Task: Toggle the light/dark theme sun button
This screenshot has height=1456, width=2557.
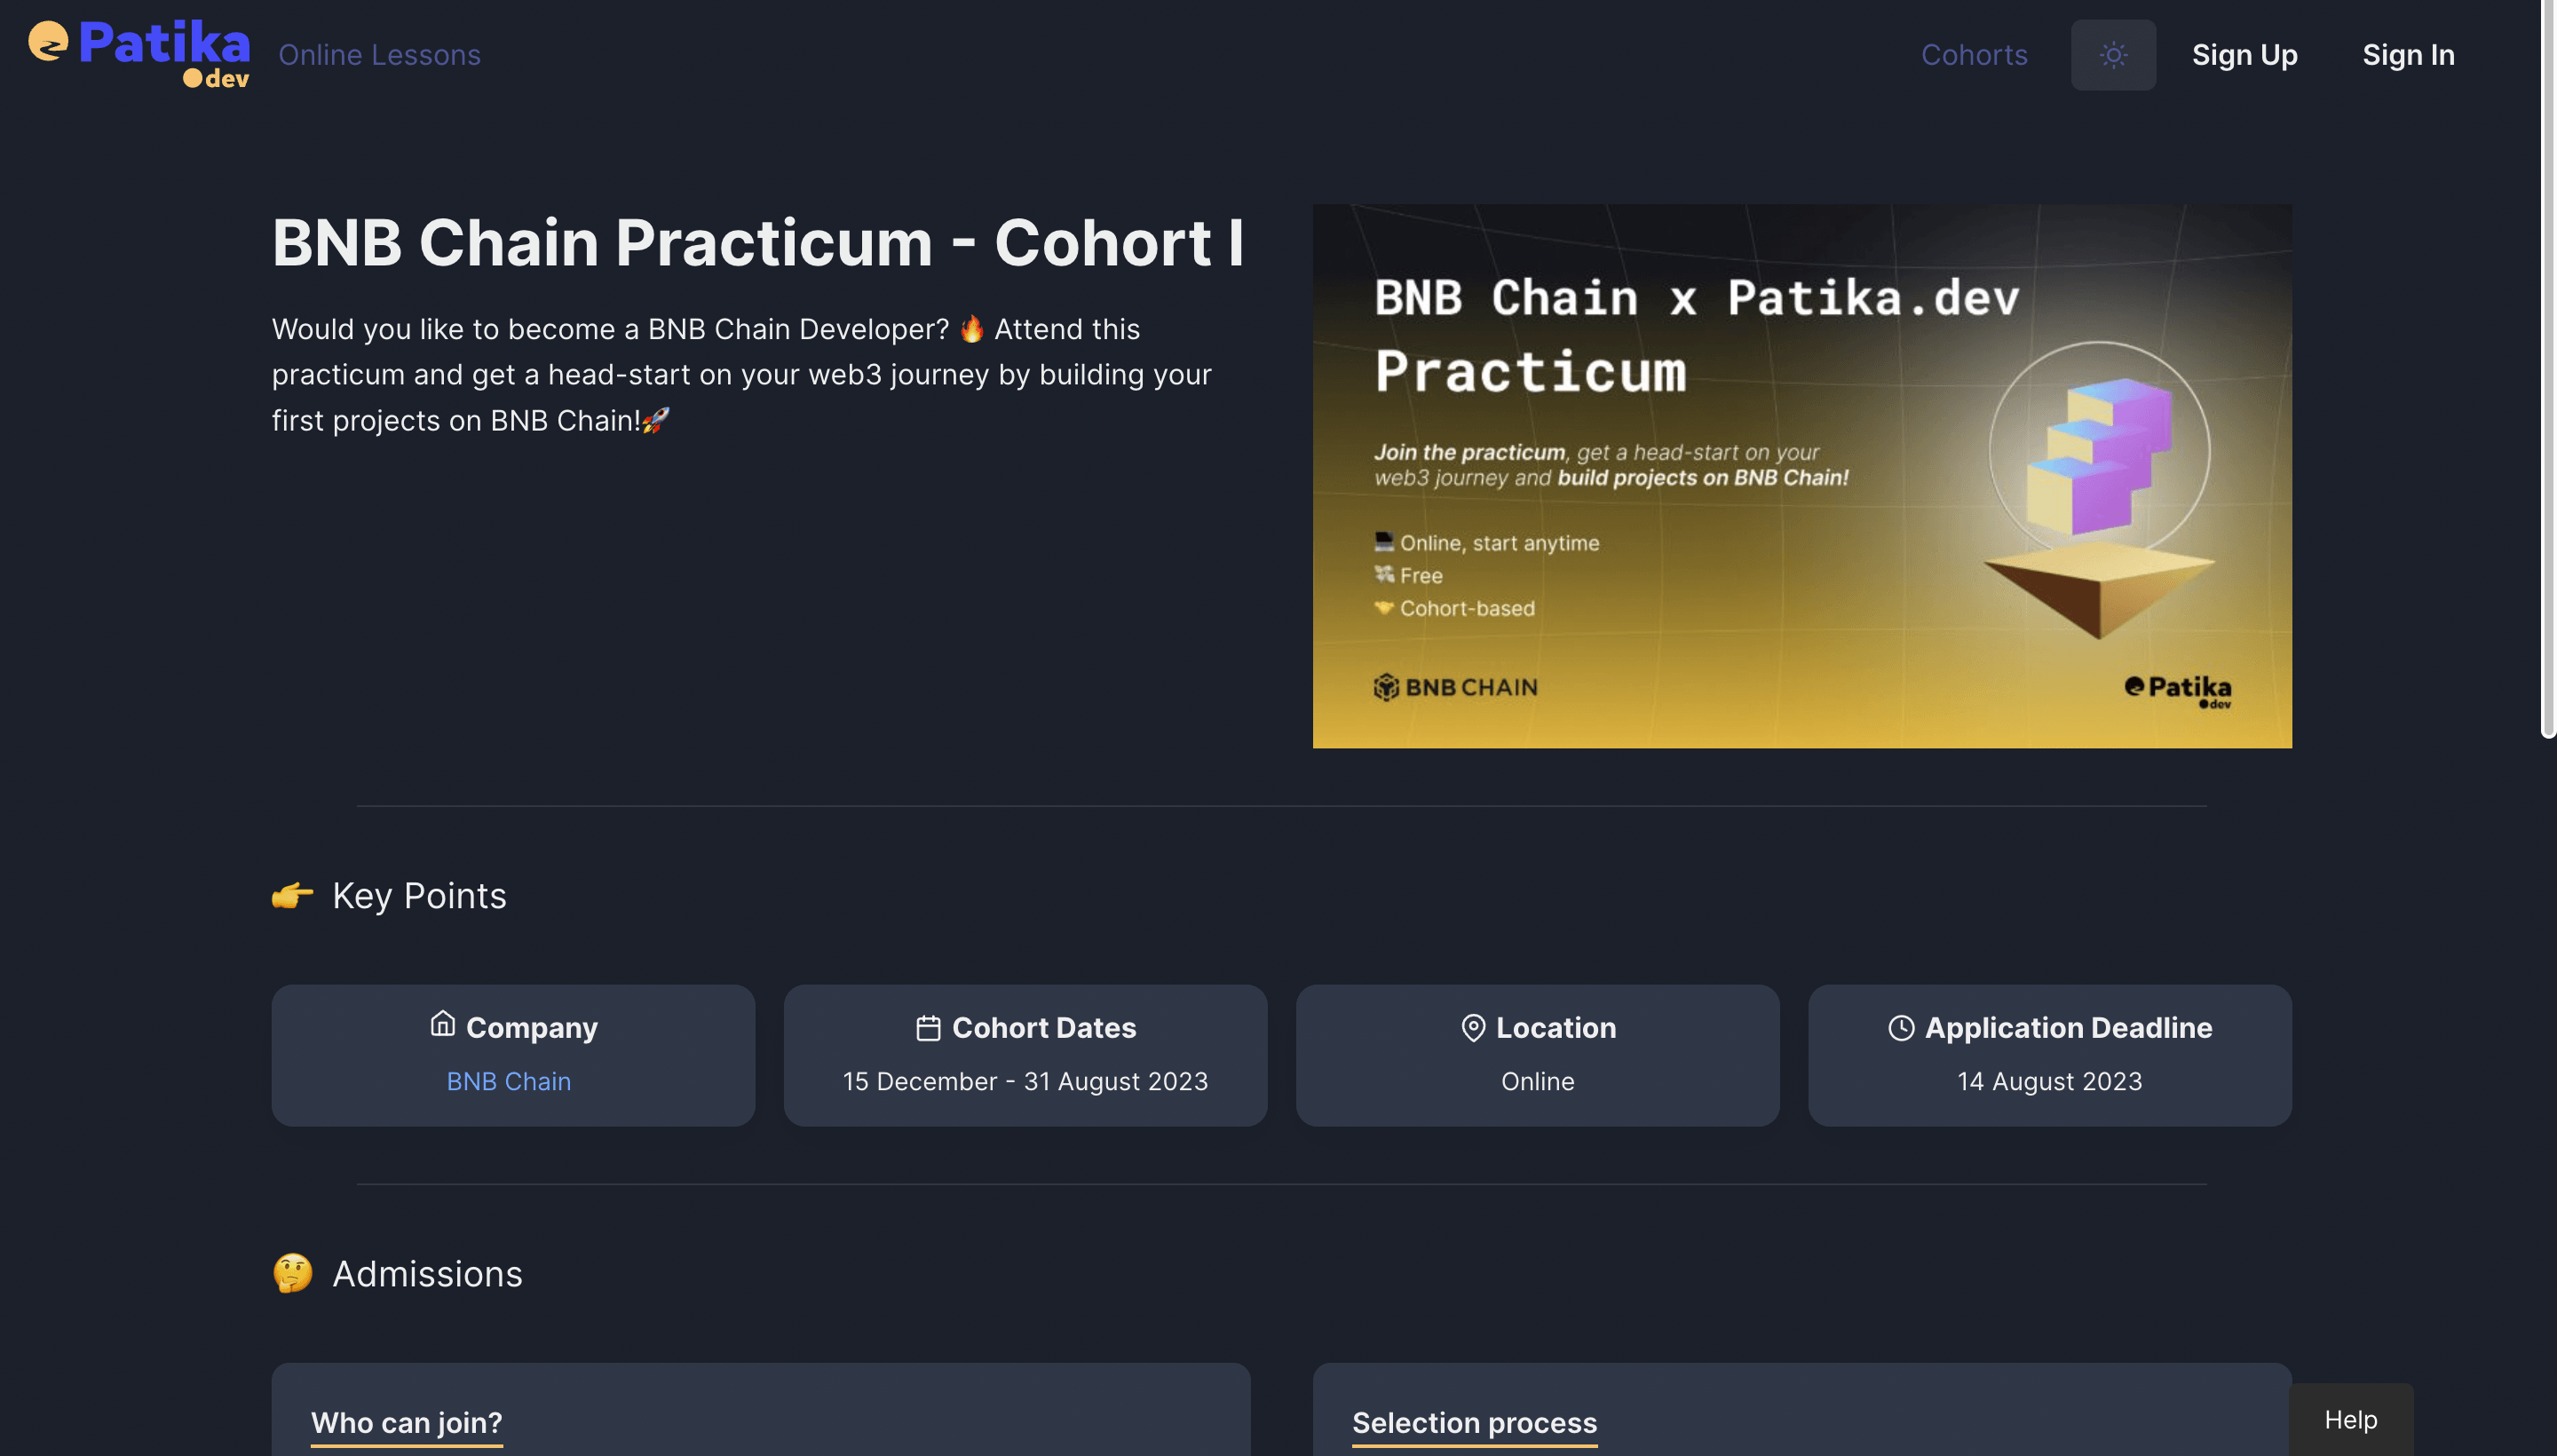Action: (2112, 55)
